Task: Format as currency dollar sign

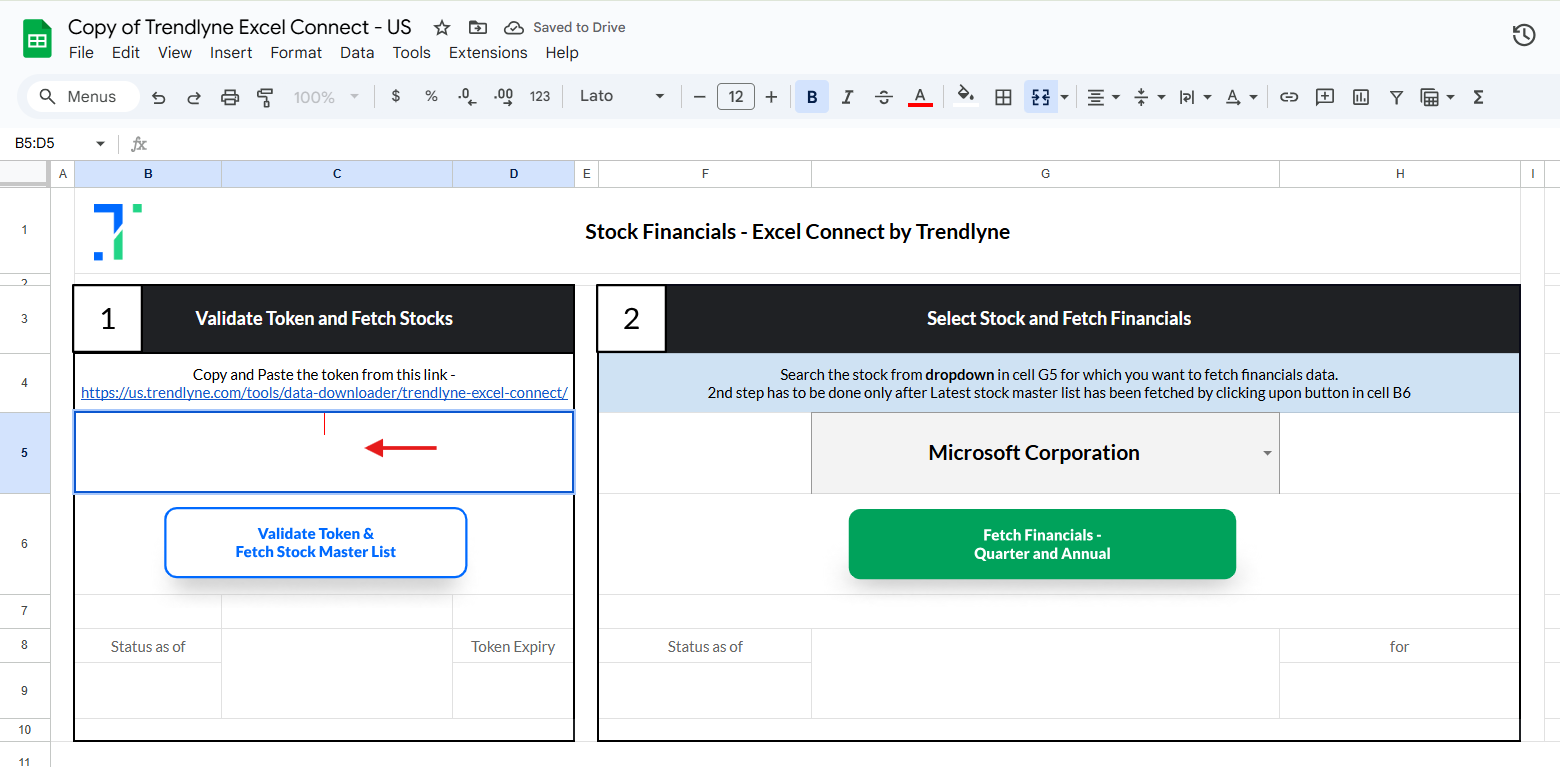Action: [x=396, y=97]
